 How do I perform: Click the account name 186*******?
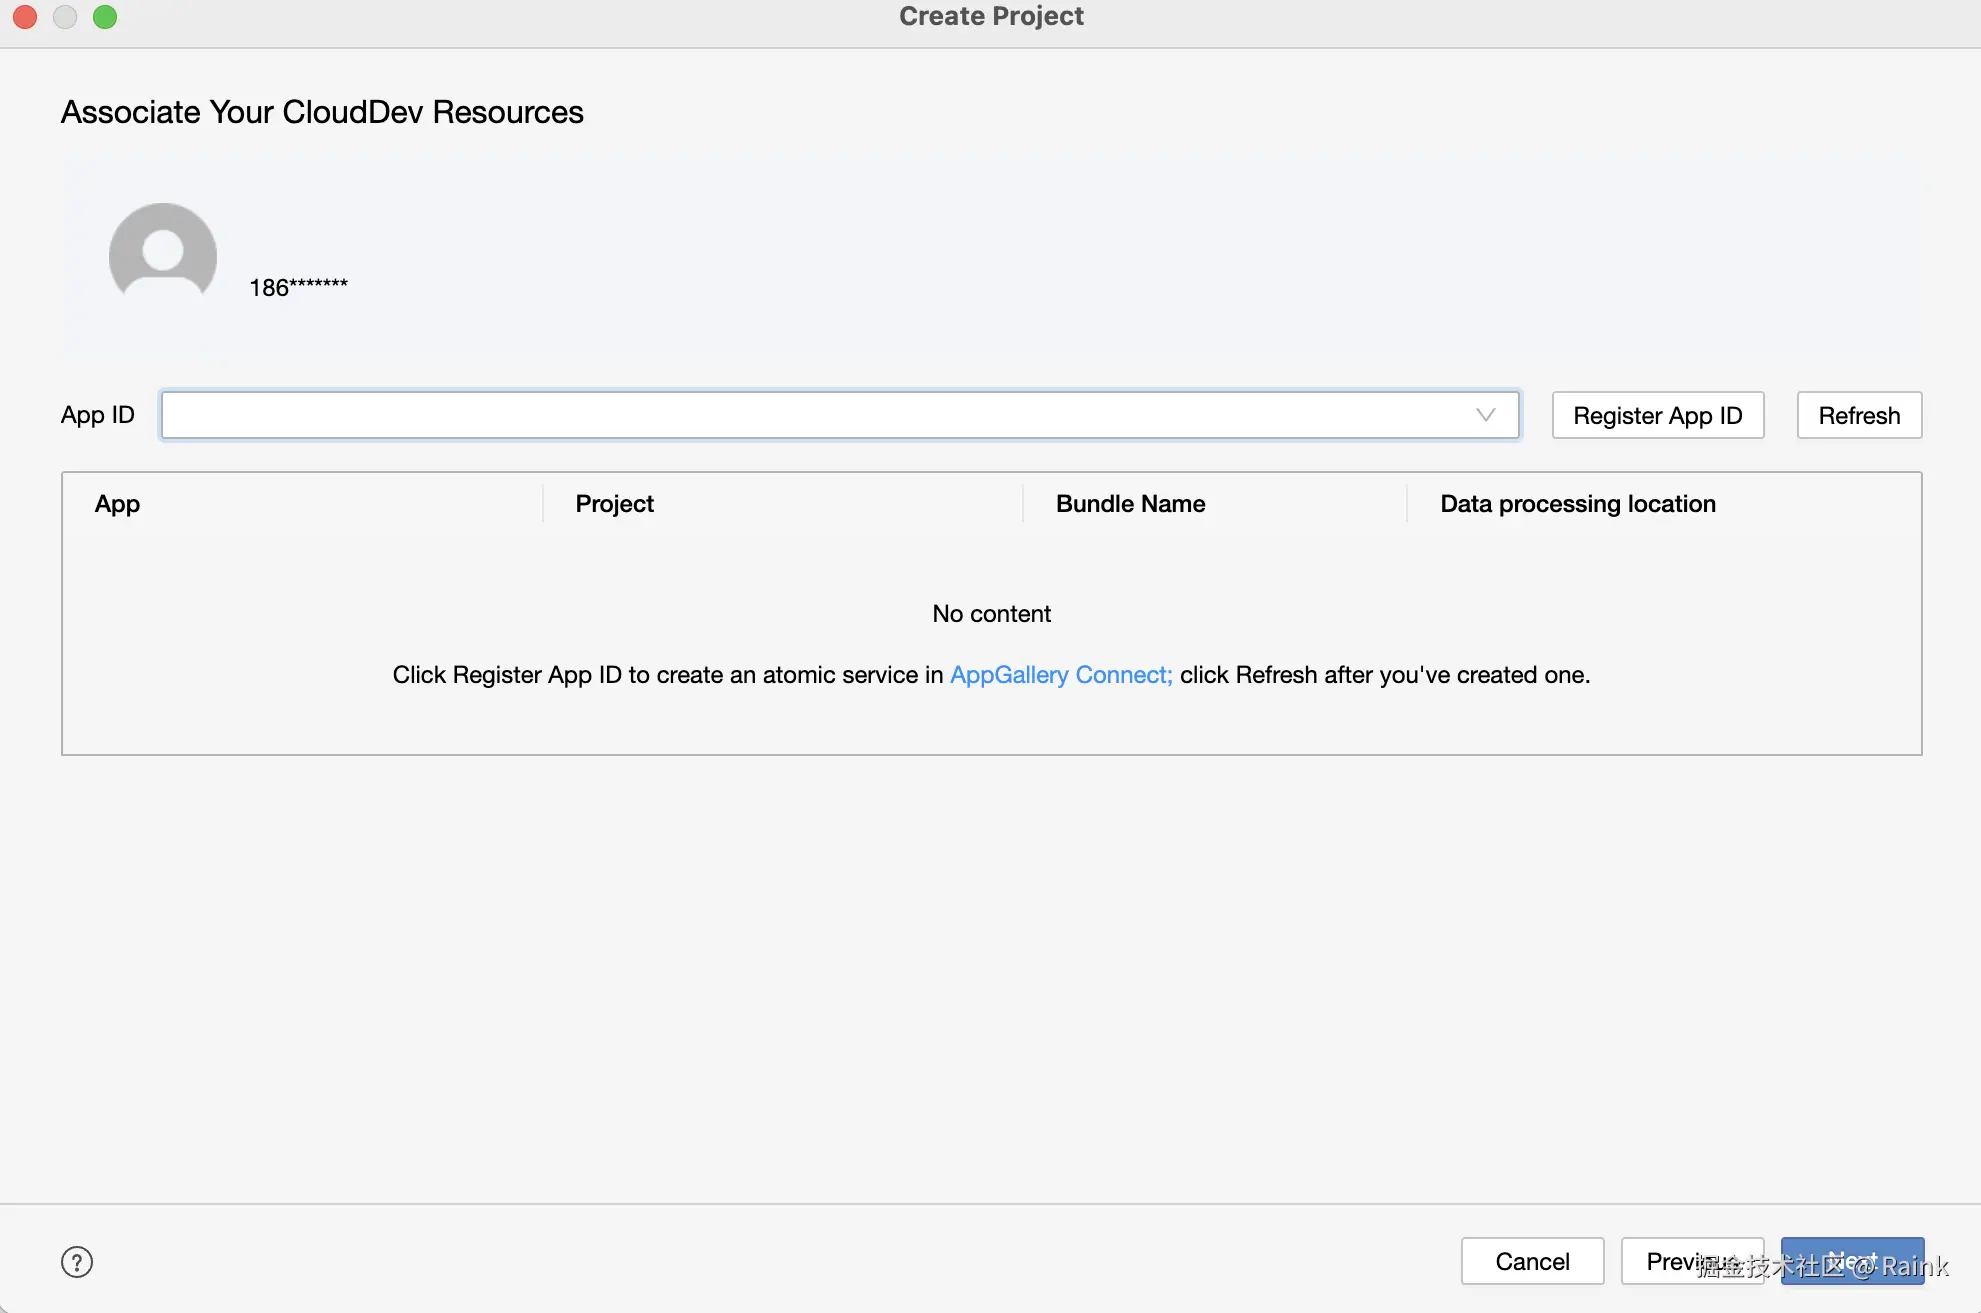[298, 288]
